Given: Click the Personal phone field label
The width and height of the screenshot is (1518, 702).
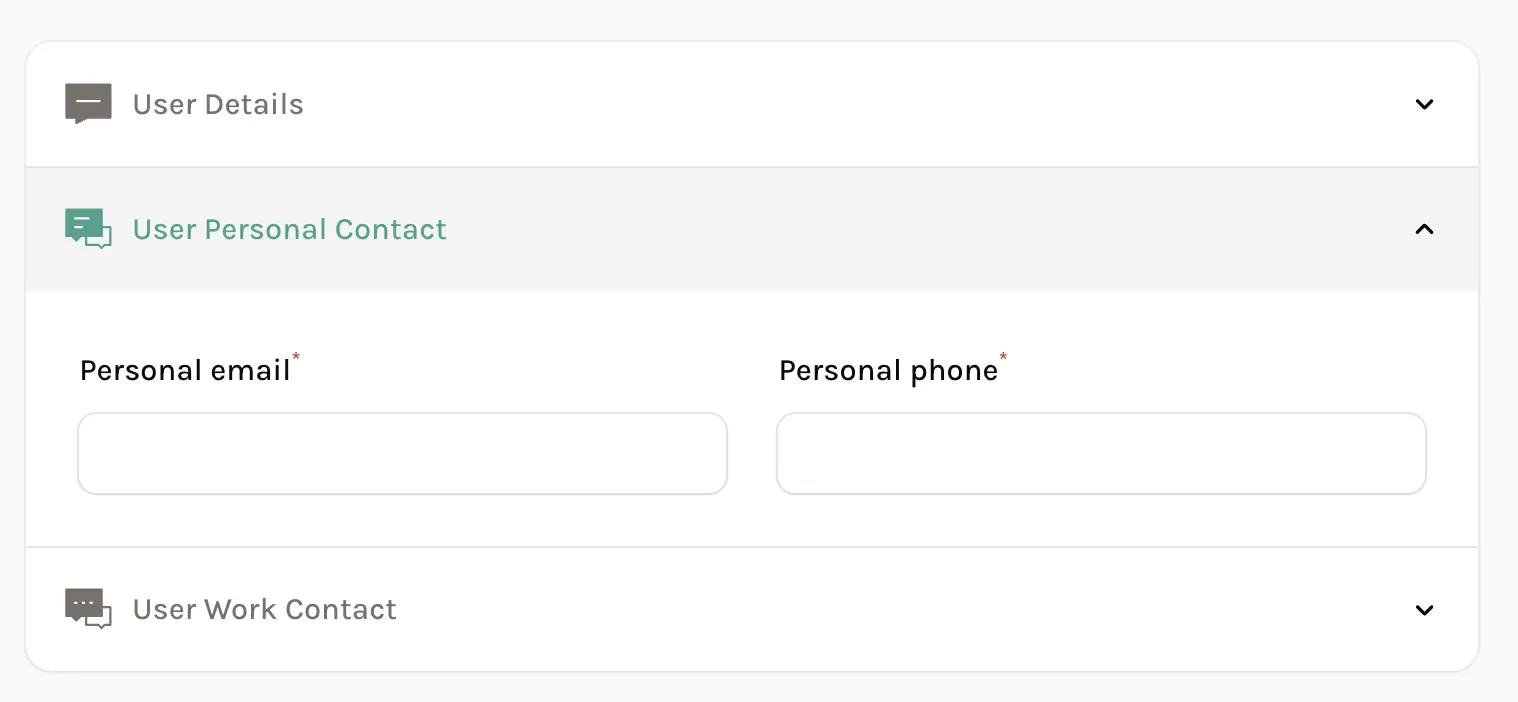Looking at the screenshot, I should coord(888,371).
